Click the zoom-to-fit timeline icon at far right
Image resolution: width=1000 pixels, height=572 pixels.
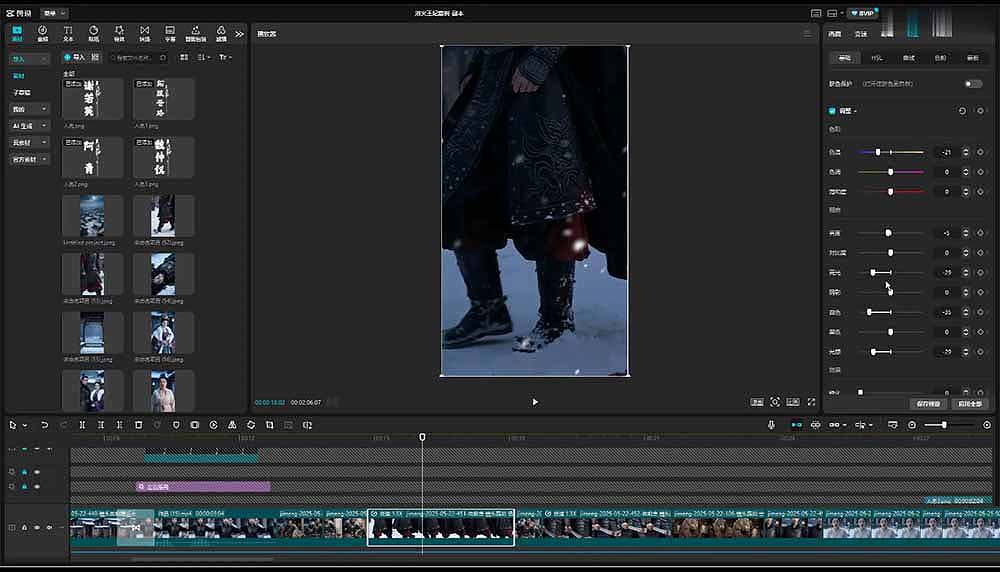(x=987, y=425)
